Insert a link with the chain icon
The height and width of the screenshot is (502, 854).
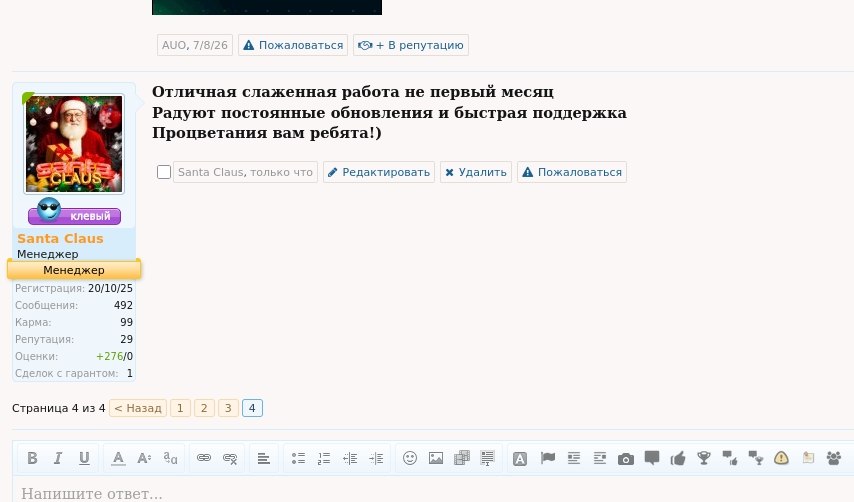click(x=204, y=458)
